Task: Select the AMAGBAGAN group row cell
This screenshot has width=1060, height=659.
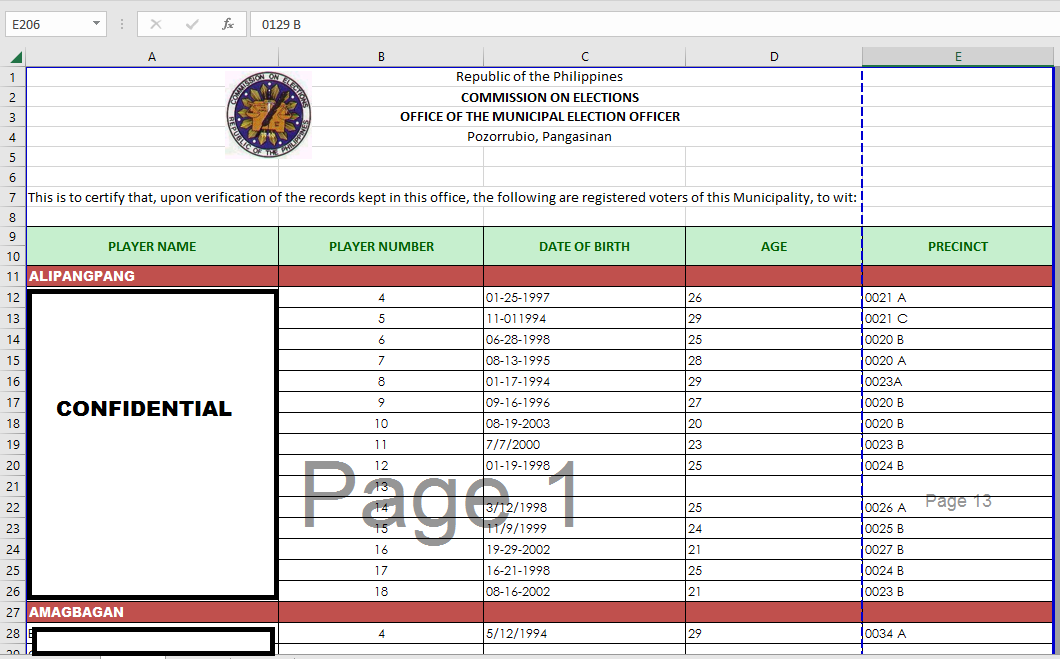Action: coord(152,612)
